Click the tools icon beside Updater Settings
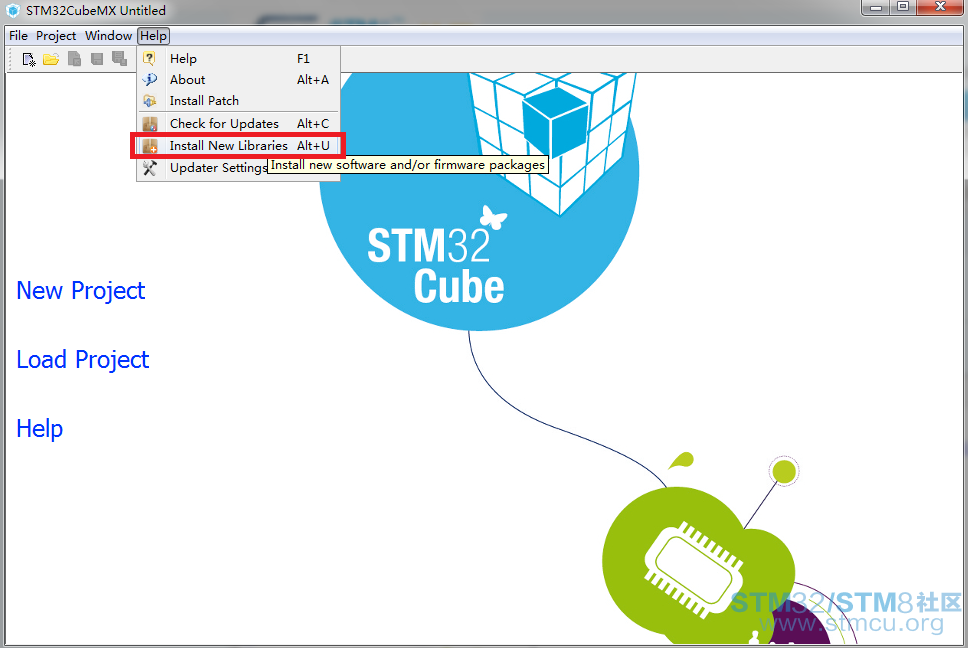Screen dimensions: 968x648 pyautogui.click(x=149, y=168)
